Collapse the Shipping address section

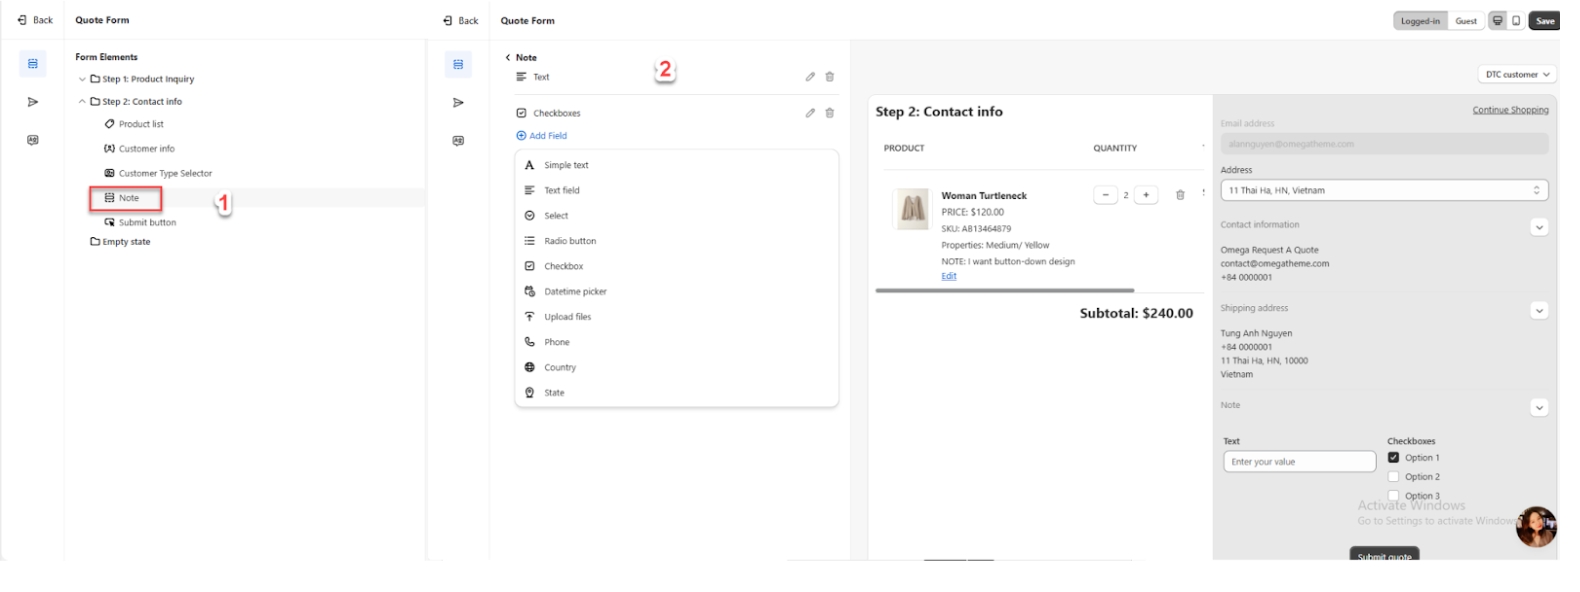coord(1539,311)
